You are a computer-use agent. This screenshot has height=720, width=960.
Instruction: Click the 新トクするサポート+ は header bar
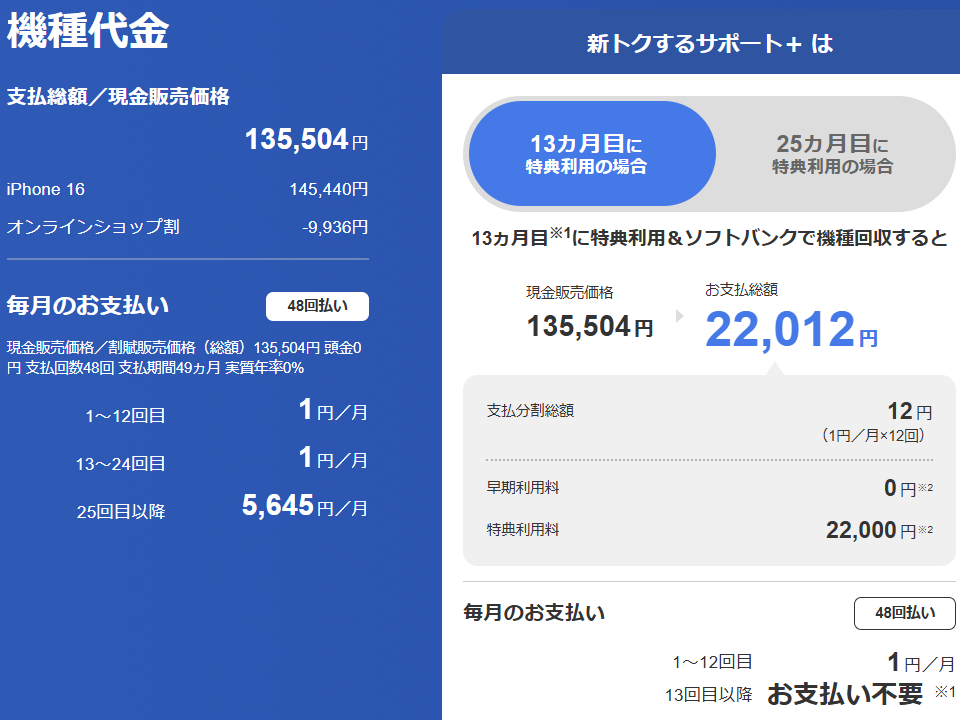point(700,44)
